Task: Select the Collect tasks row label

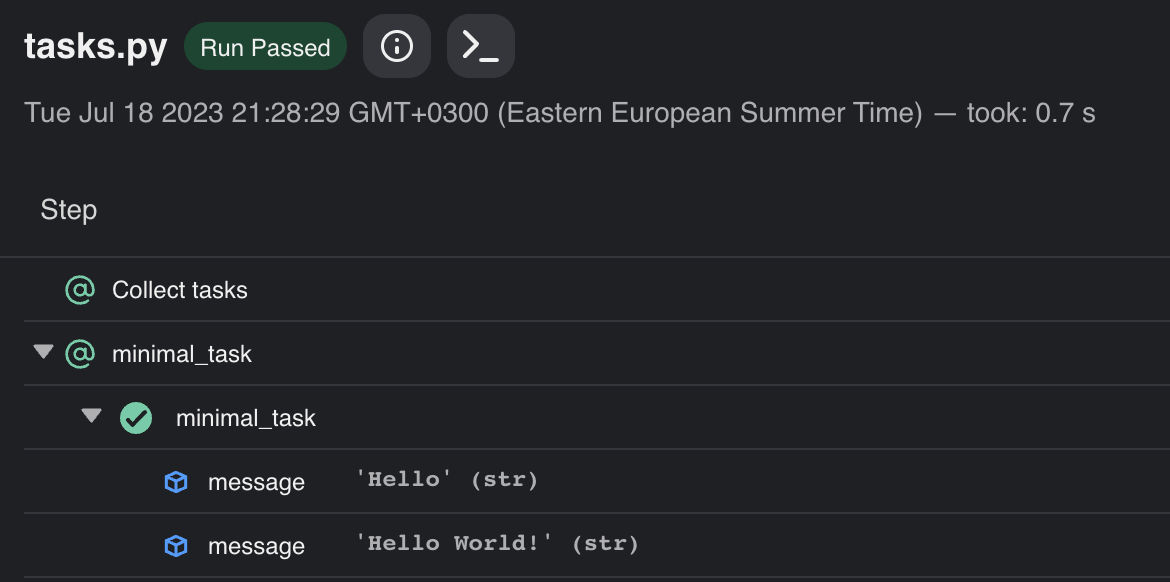Action: pos(180,290)
